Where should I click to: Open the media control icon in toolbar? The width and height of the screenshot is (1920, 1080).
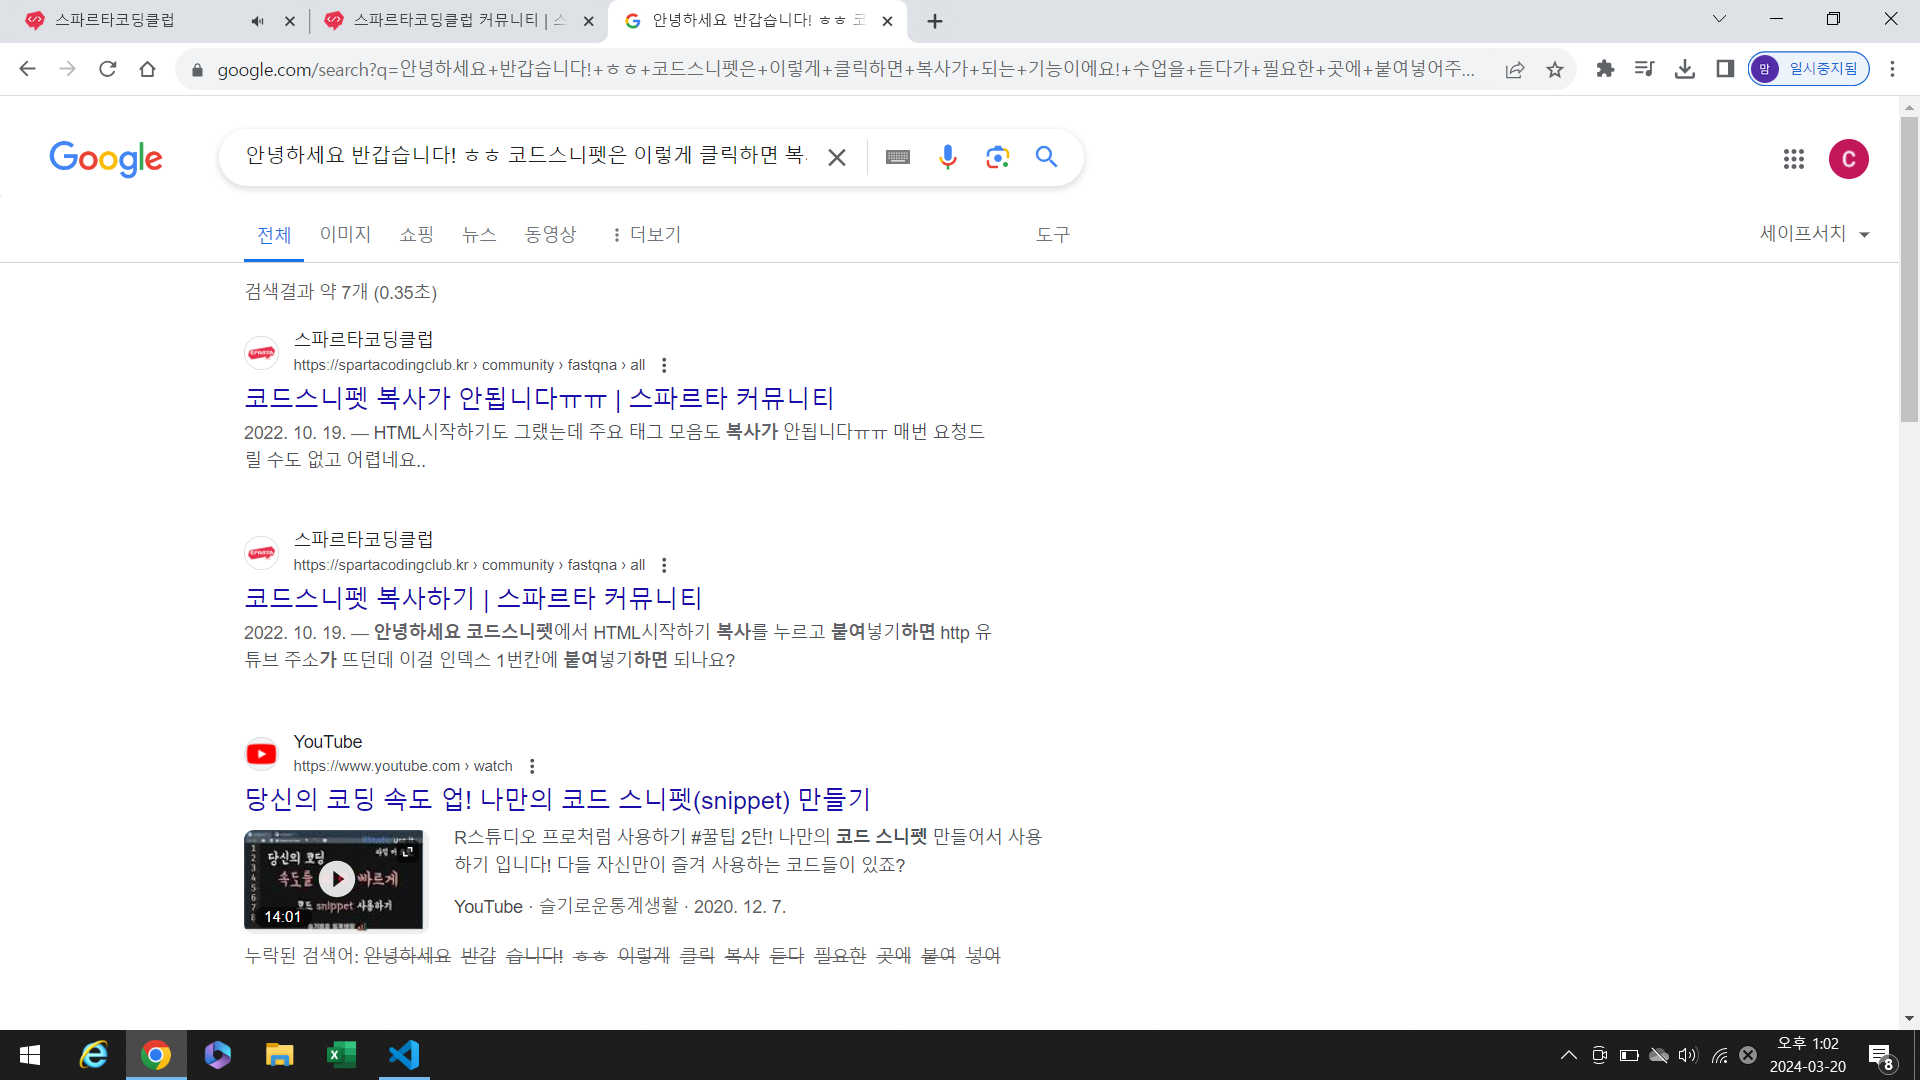1645,69
